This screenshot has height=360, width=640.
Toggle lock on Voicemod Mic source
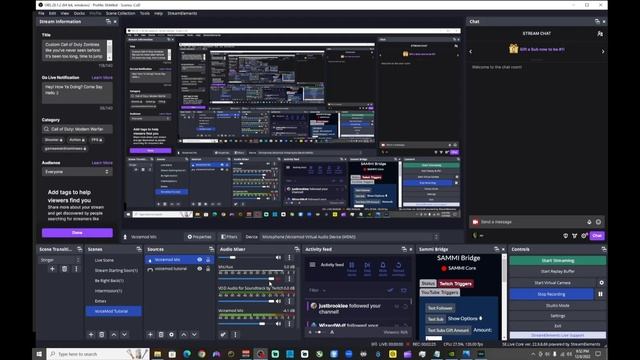(208, 260)
